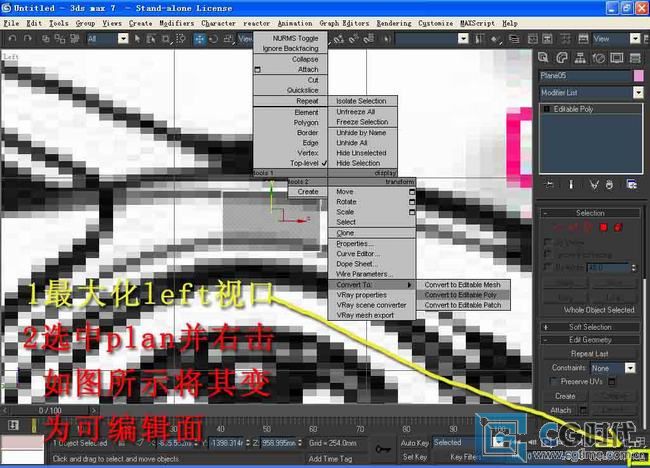Open the Modify command panel tab
This screenshot has height=468, width=650.
point(562,58)
